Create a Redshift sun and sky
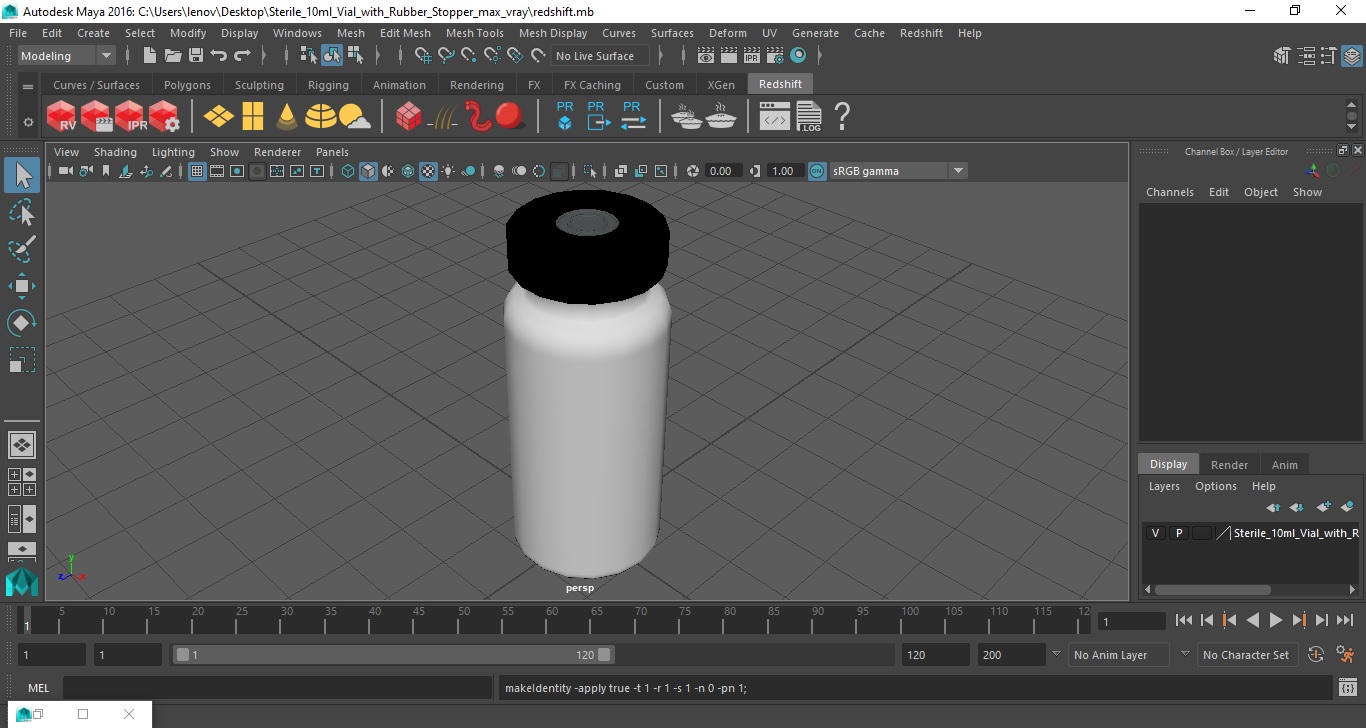Screen dimensions: 1366x728 point(355,118)
